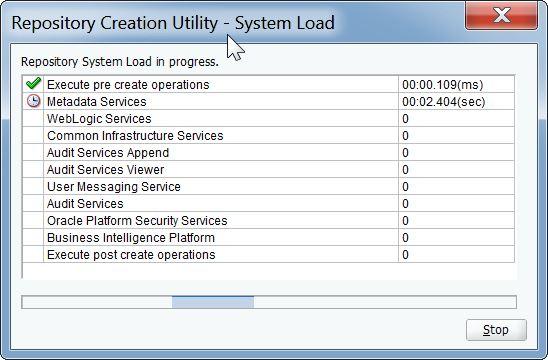This screenshot has height=360, width=548.
Task: Click the system load progress bar
Action: [x=269, y=302]
